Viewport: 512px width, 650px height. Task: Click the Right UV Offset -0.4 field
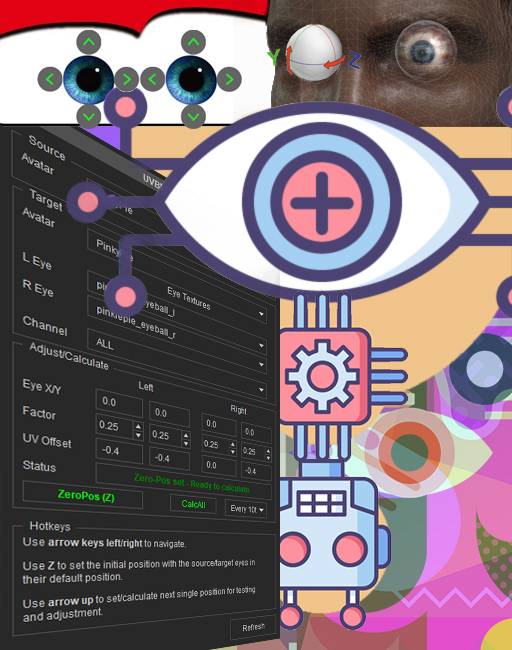click(x=256, y=471)
